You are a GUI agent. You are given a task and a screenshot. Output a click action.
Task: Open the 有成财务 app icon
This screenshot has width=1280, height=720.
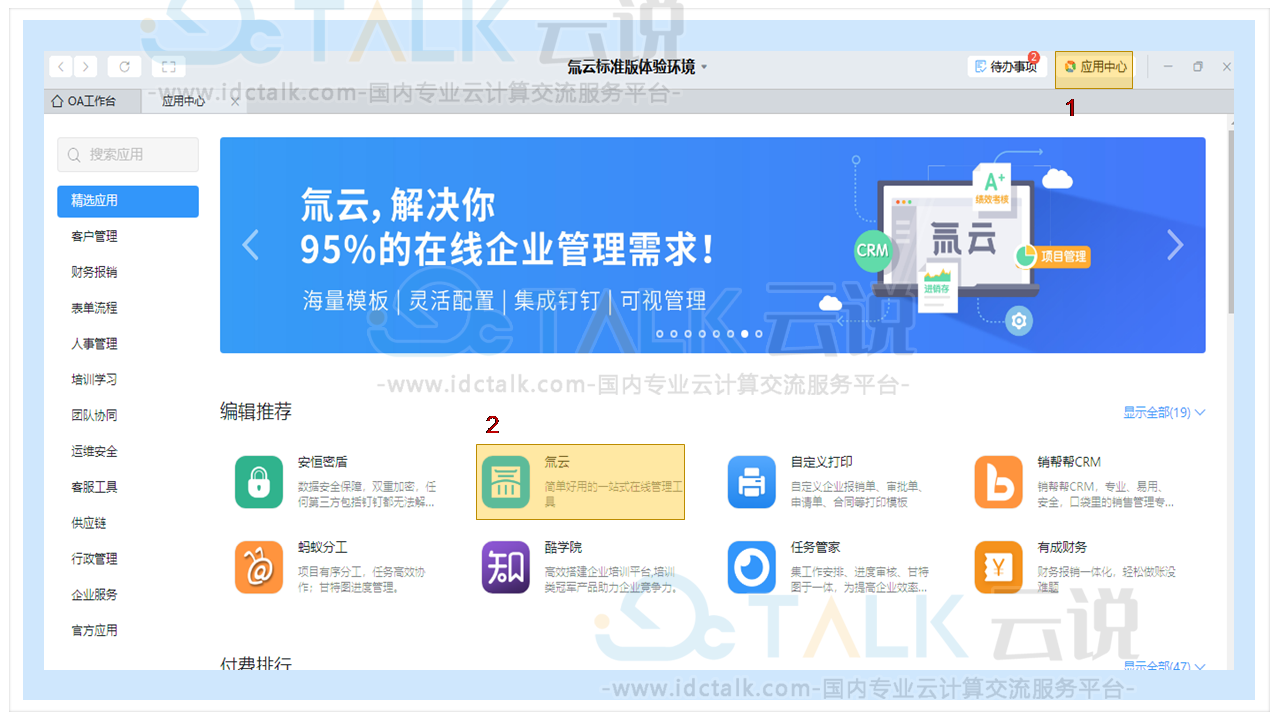[x=999, y=567]
